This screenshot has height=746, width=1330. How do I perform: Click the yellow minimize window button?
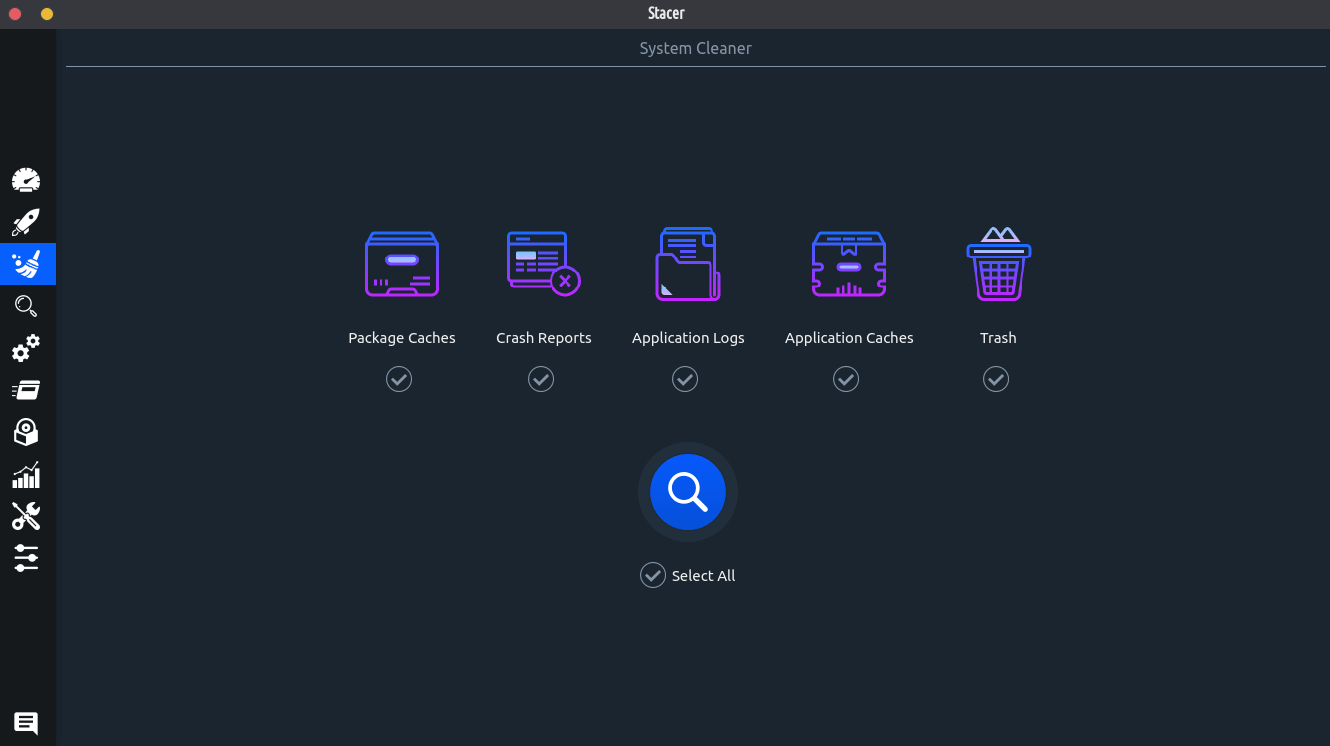[47, 14]
